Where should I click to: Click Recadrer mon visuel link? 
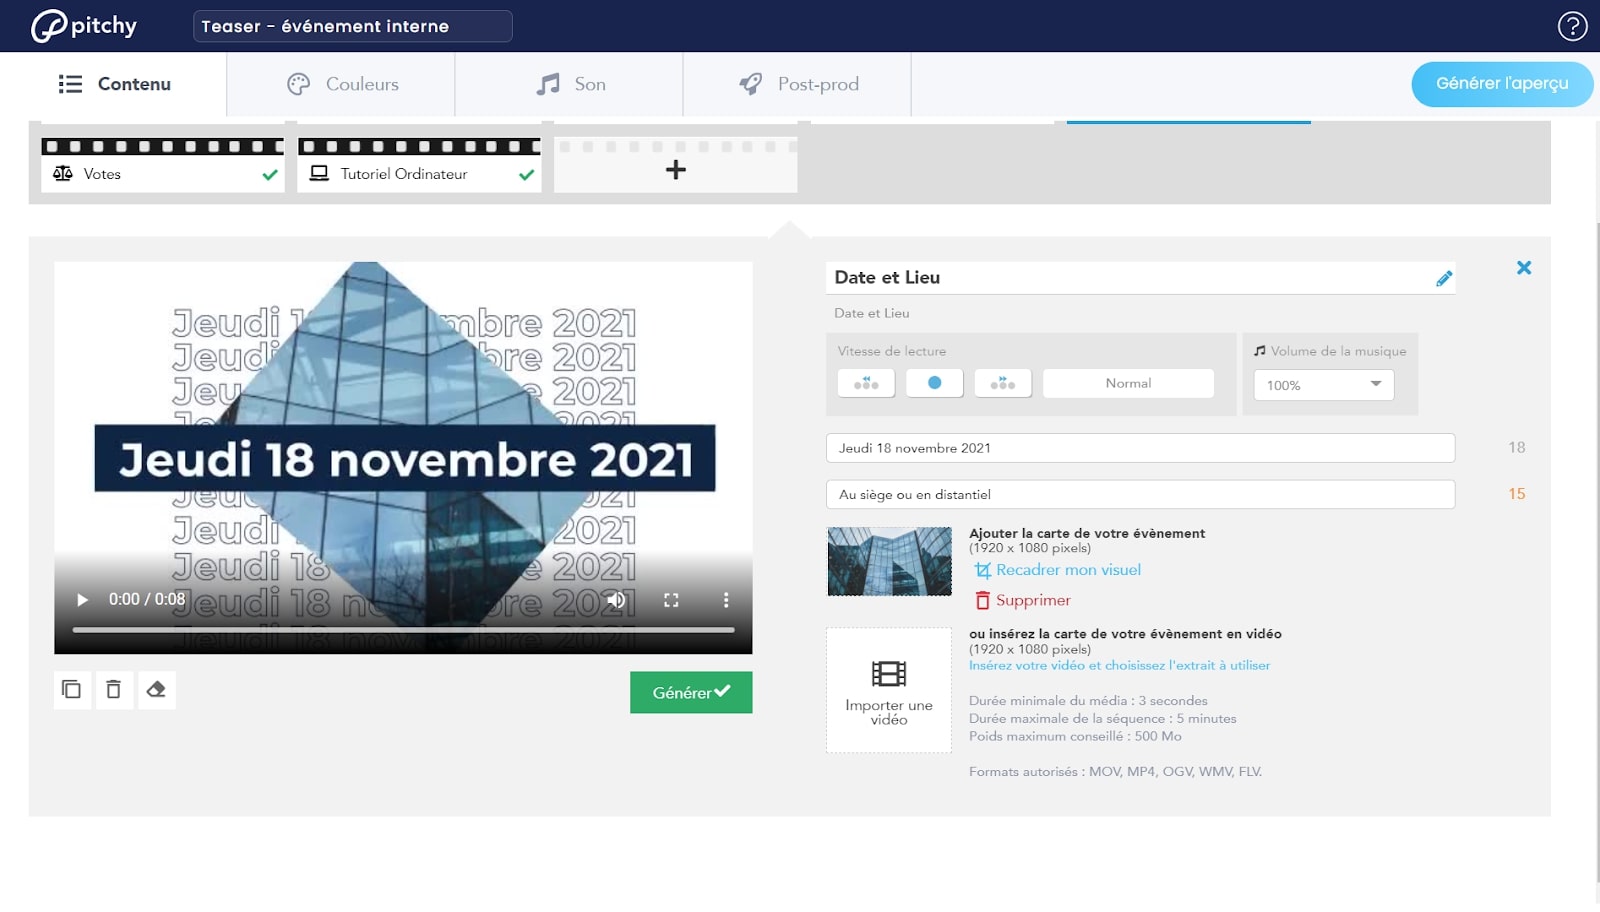(x=1067, y=570)
